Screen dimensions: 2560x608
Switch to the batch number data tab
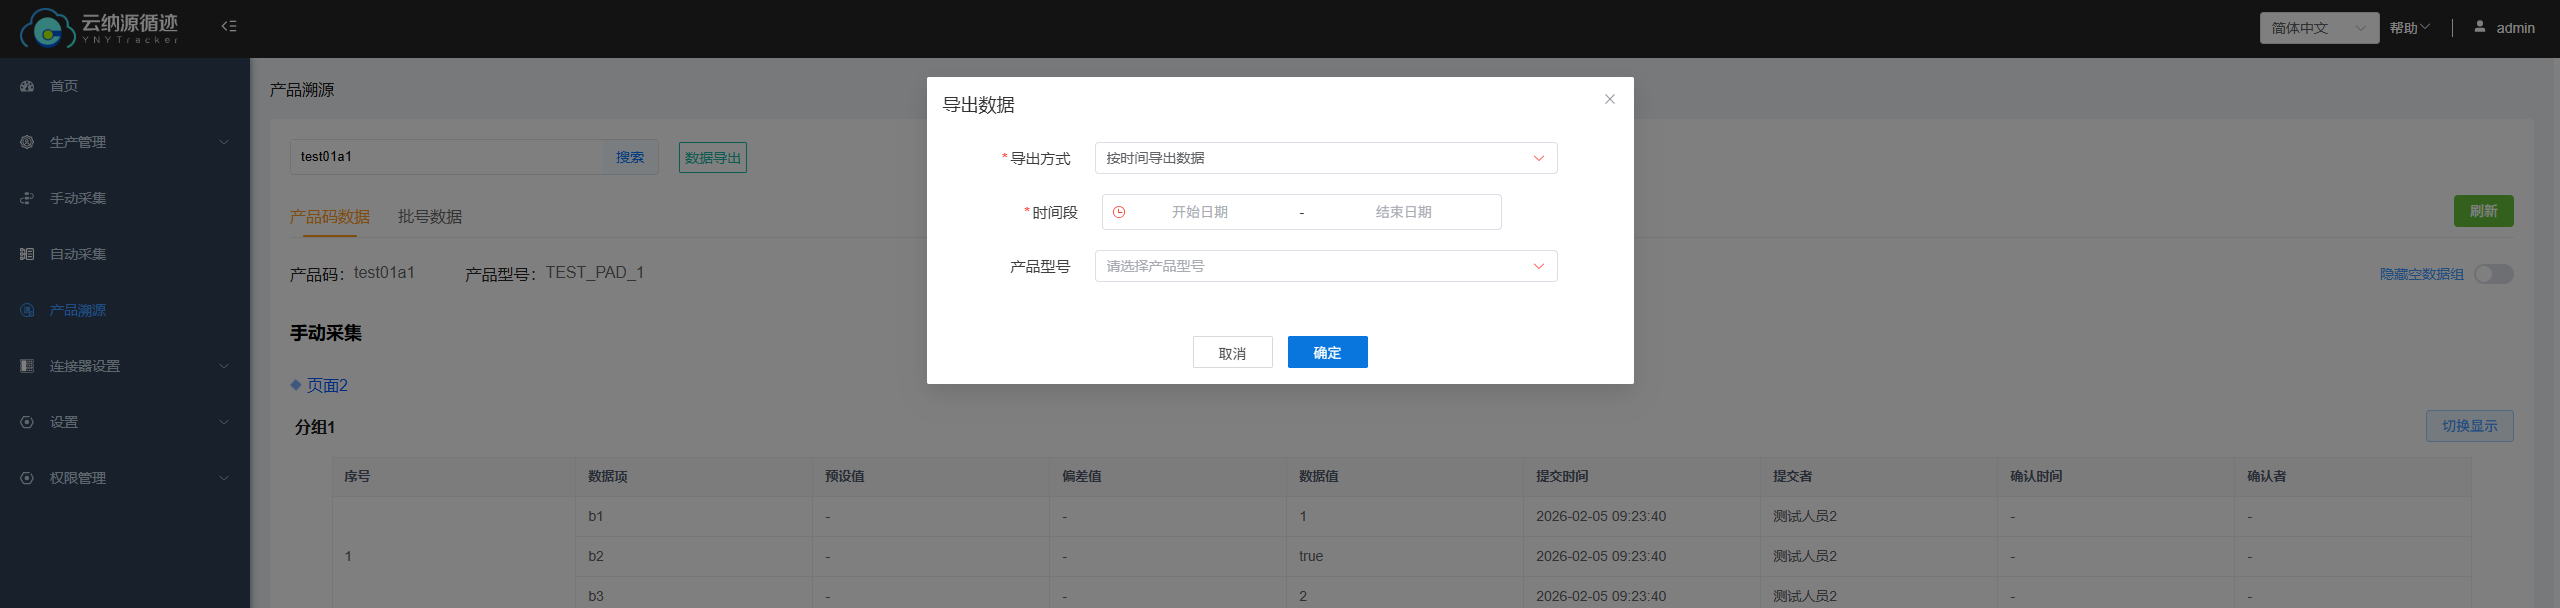[x=429, y=217]
